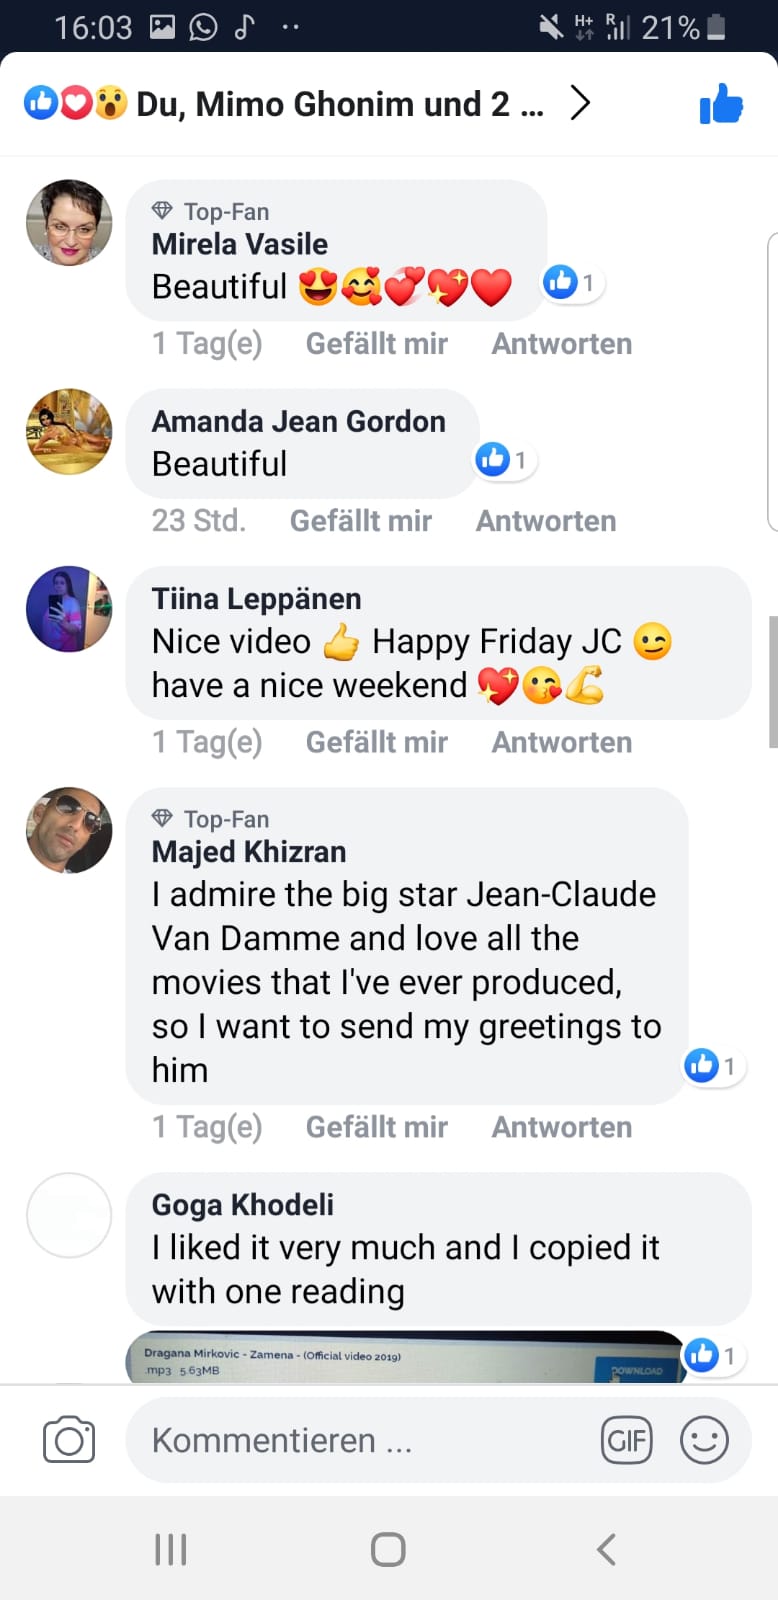Open the Android recent apps button
The image size is (778, 1600).
(171, 1549)
